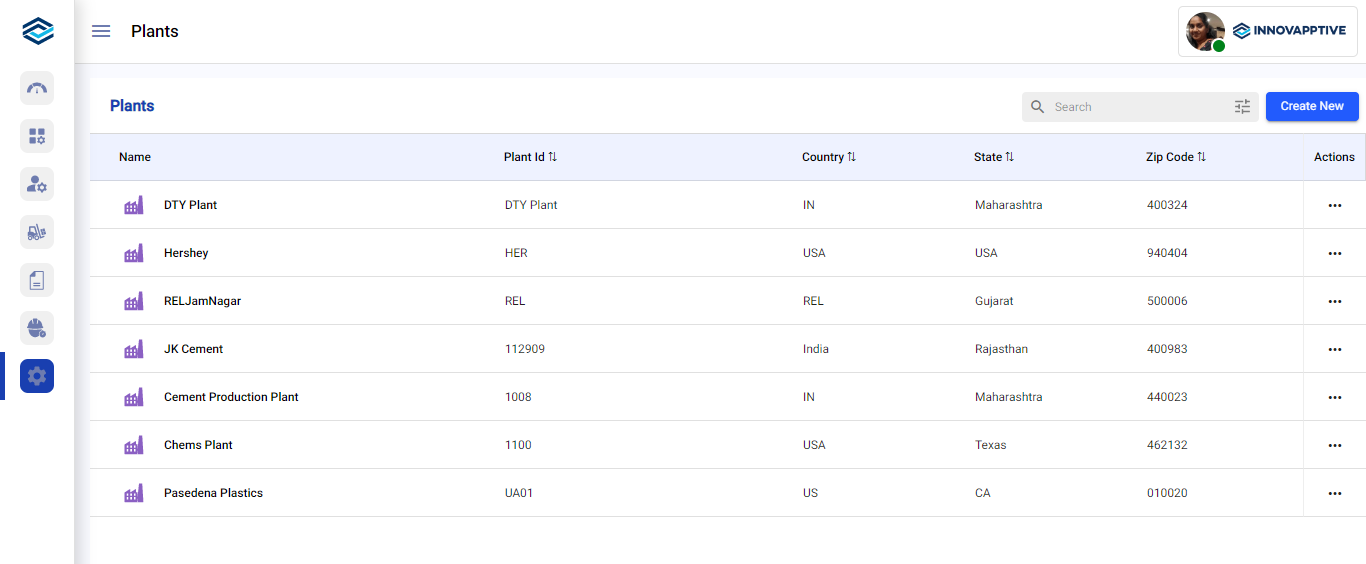The height and width of the screenshot is (564, 1366).
Task: Open the user management sidebar icon
Action: [37, 184]
